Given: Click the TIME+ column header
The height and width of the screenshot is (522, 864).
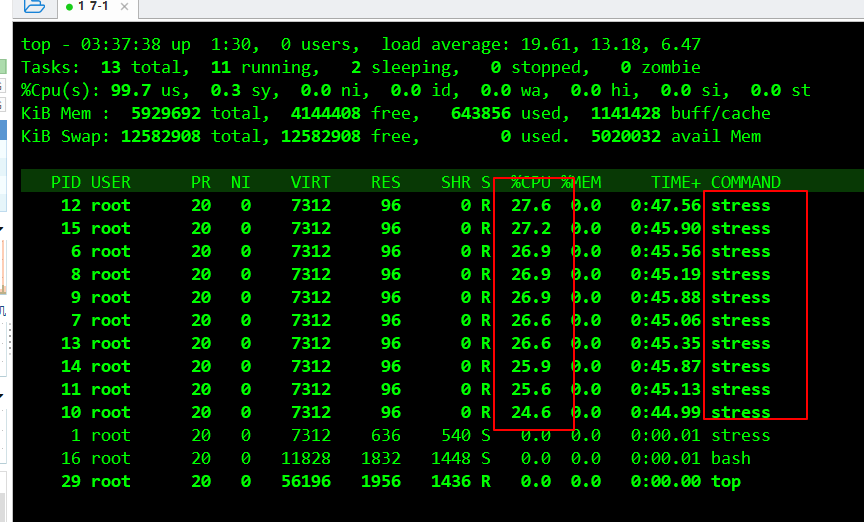Looking at the screenshot, I should [676, 182].
